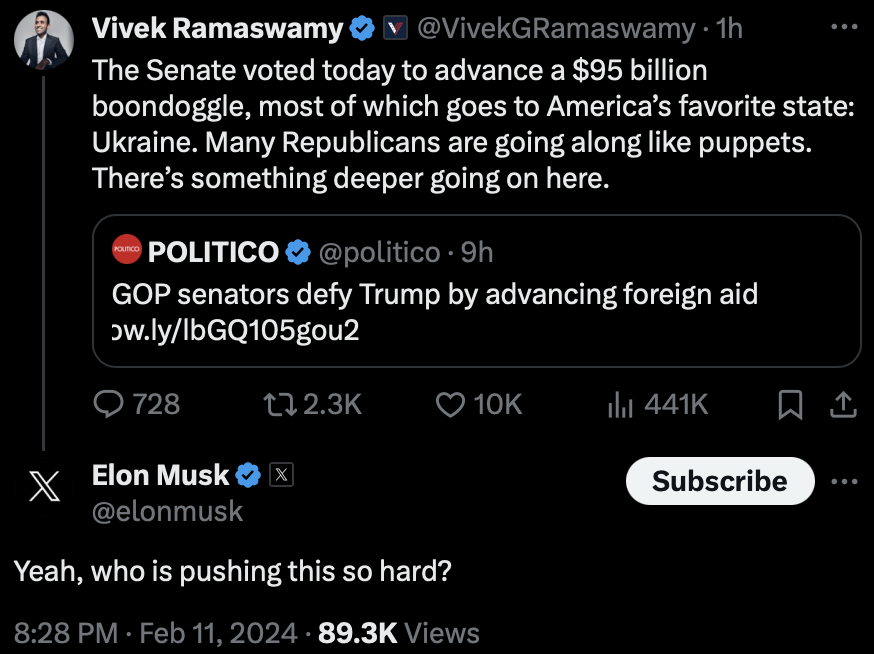Click the reply comment icon
874x654 pixels.
(x=107, y=404)
